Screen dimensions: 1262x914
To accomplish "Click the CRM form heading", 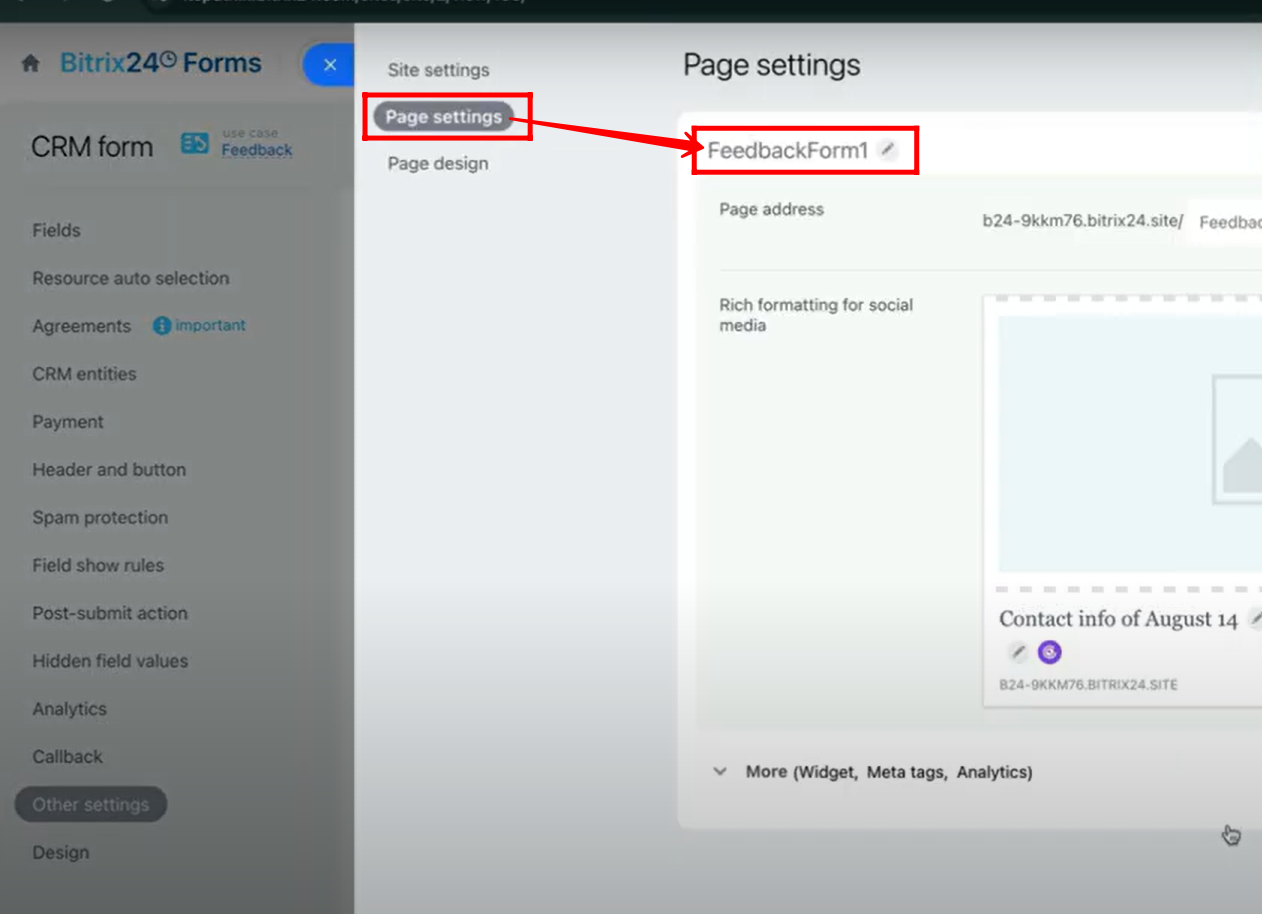I will point(92,147).
